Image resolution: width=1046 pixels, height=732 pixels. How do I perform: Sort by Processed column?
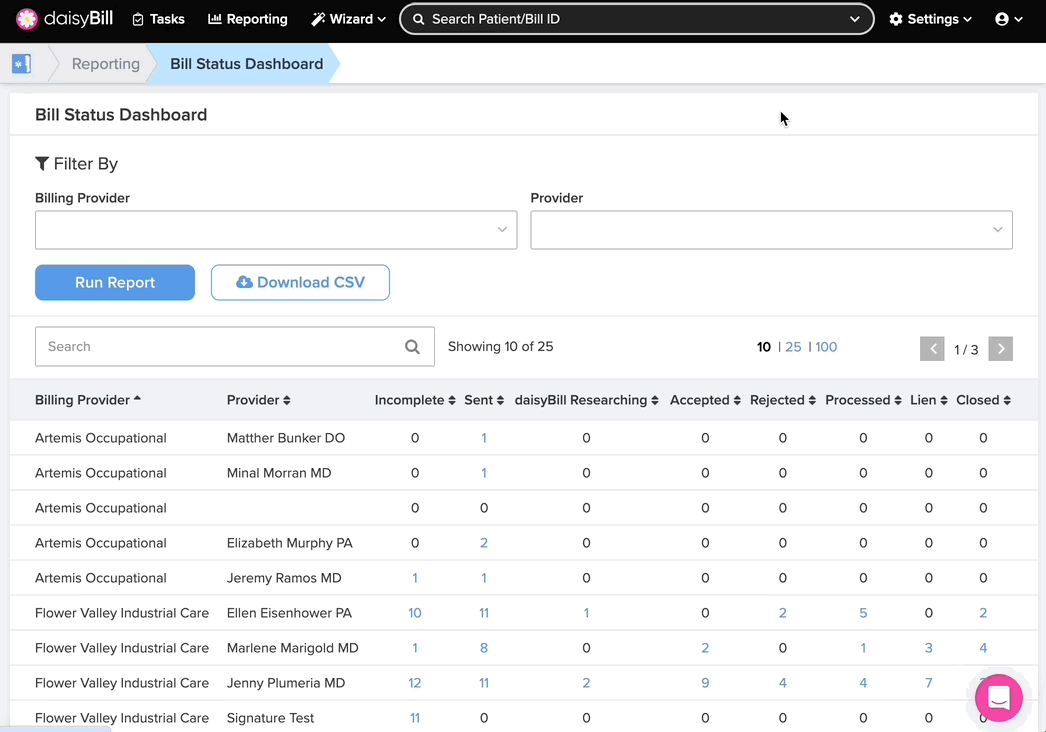coord(863,400)
